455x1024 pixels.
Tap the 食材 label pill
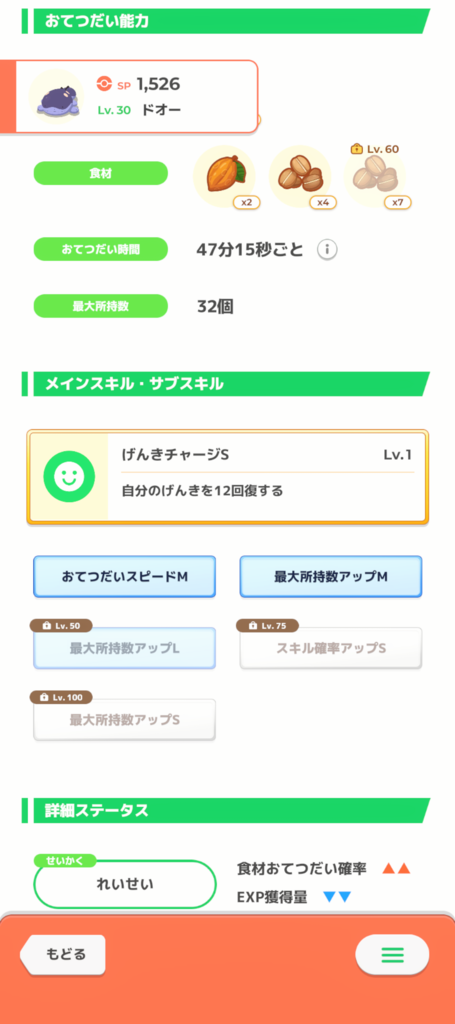101,173
